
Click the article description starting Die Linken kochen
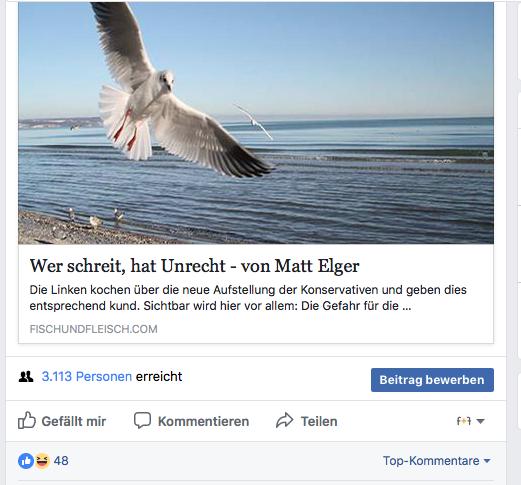tap(248, 298)
